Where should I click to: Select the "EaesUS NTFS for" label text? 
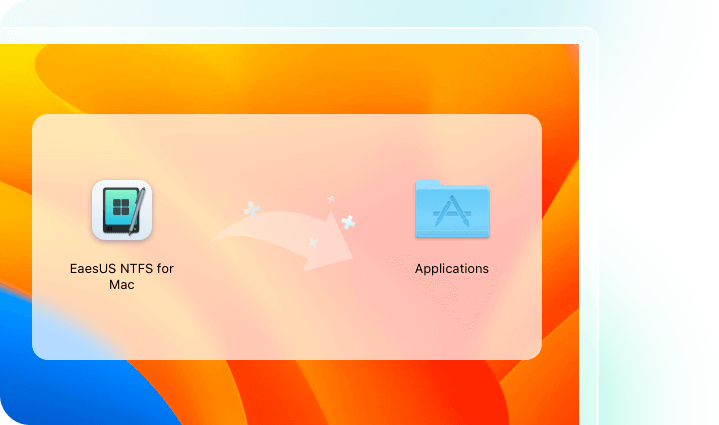tap(121, 268)
